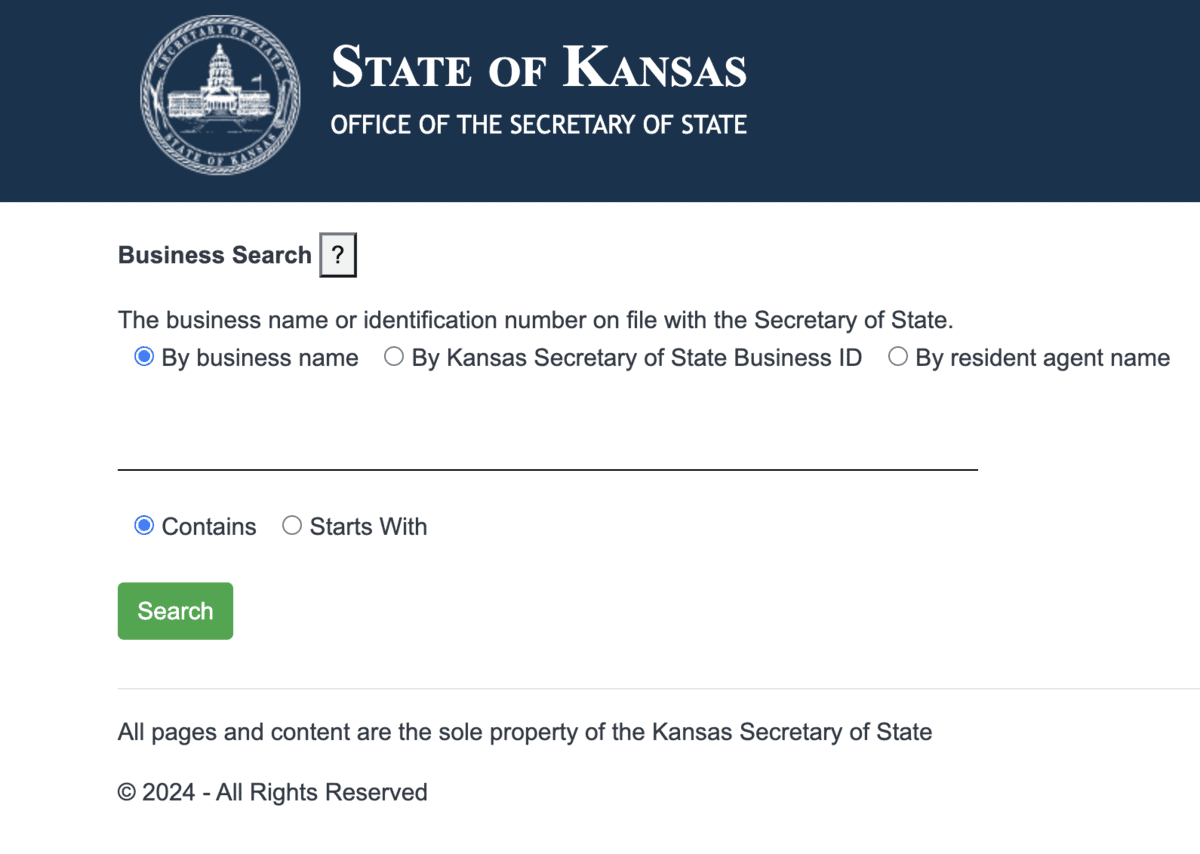Click the "Business Search" page heading

214,255
